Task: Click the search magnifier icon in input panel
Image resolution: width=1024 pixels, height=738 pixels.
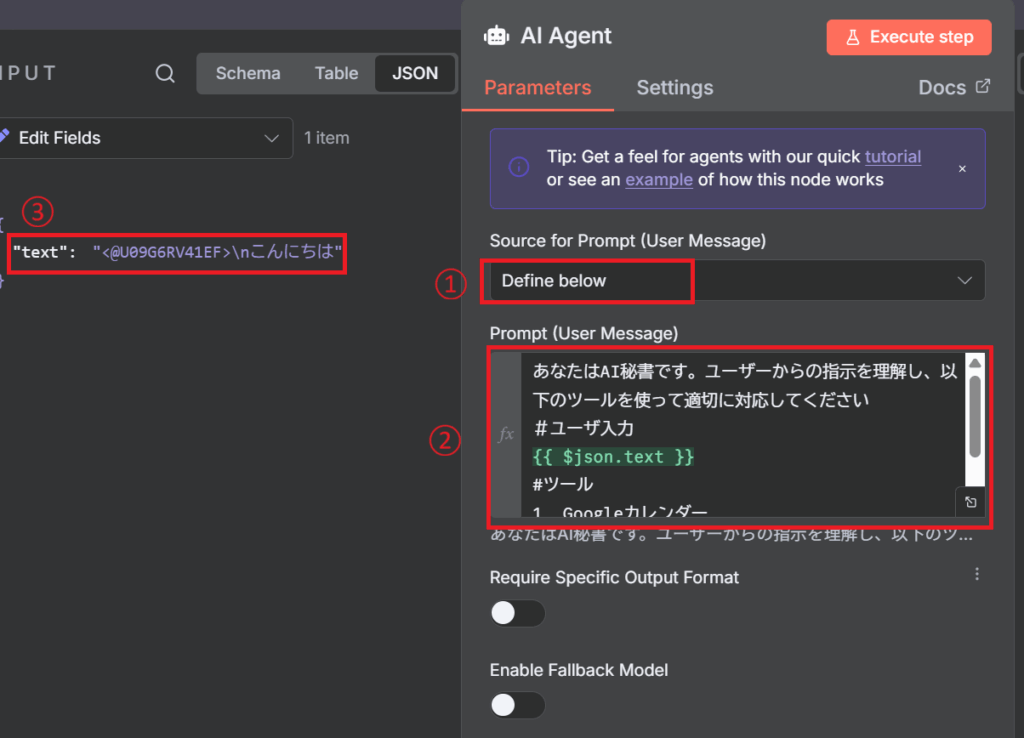Action: [x=166, y=74]
